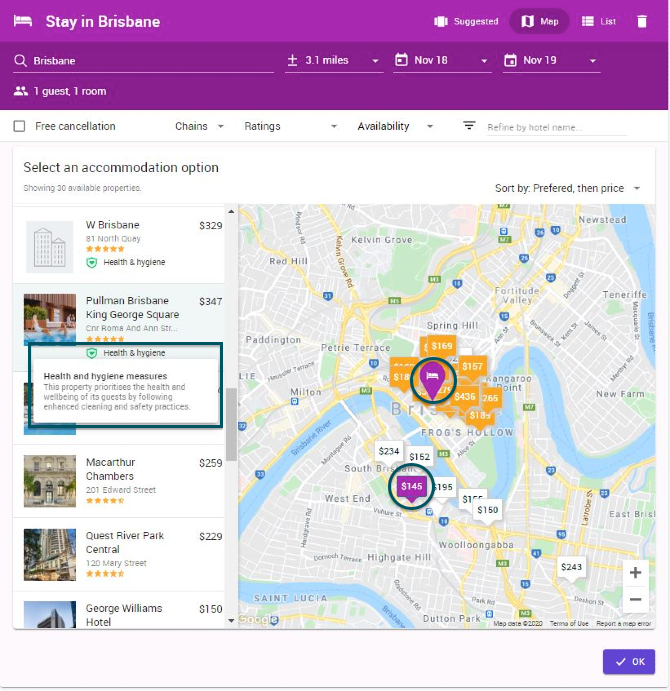Click the hotel list scrollbar thumb
Viewport: 670px width, 691px height.
pos(231,424)
